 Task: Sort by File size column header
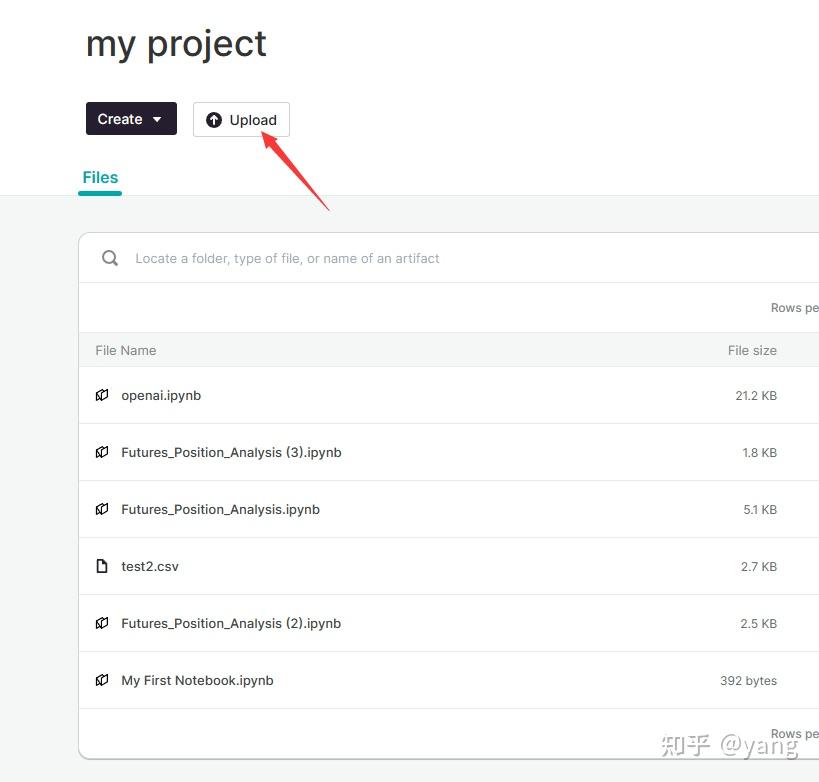[x=752, y=350]
